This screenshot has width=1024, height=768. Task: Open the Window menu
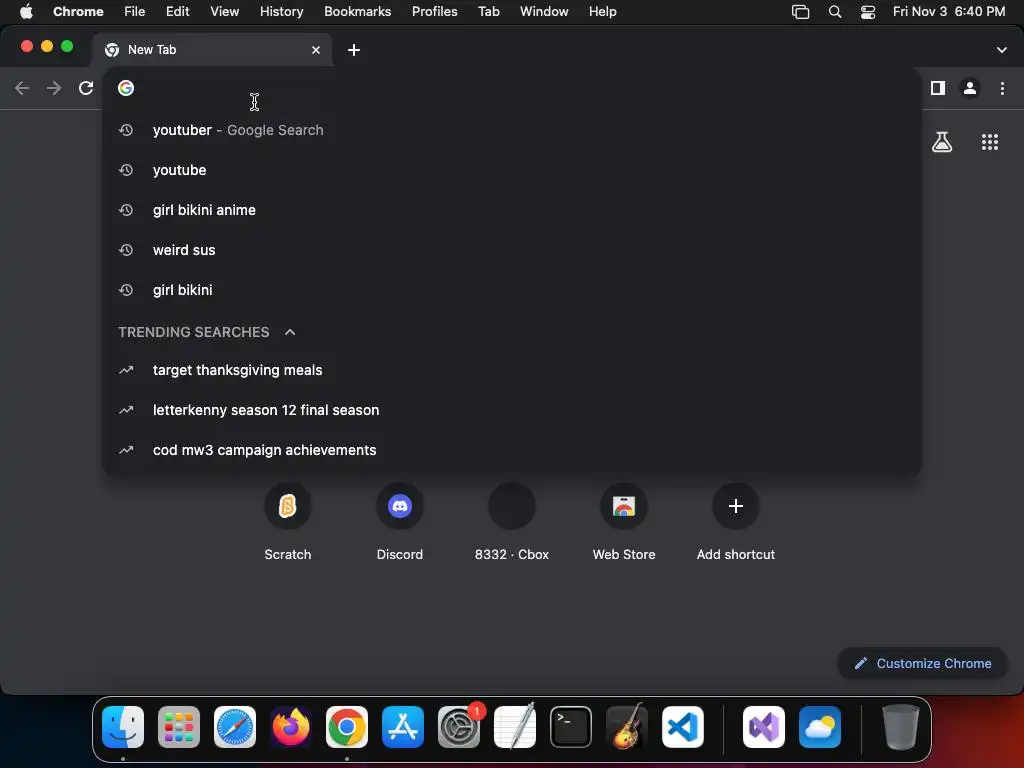[544, 12]
